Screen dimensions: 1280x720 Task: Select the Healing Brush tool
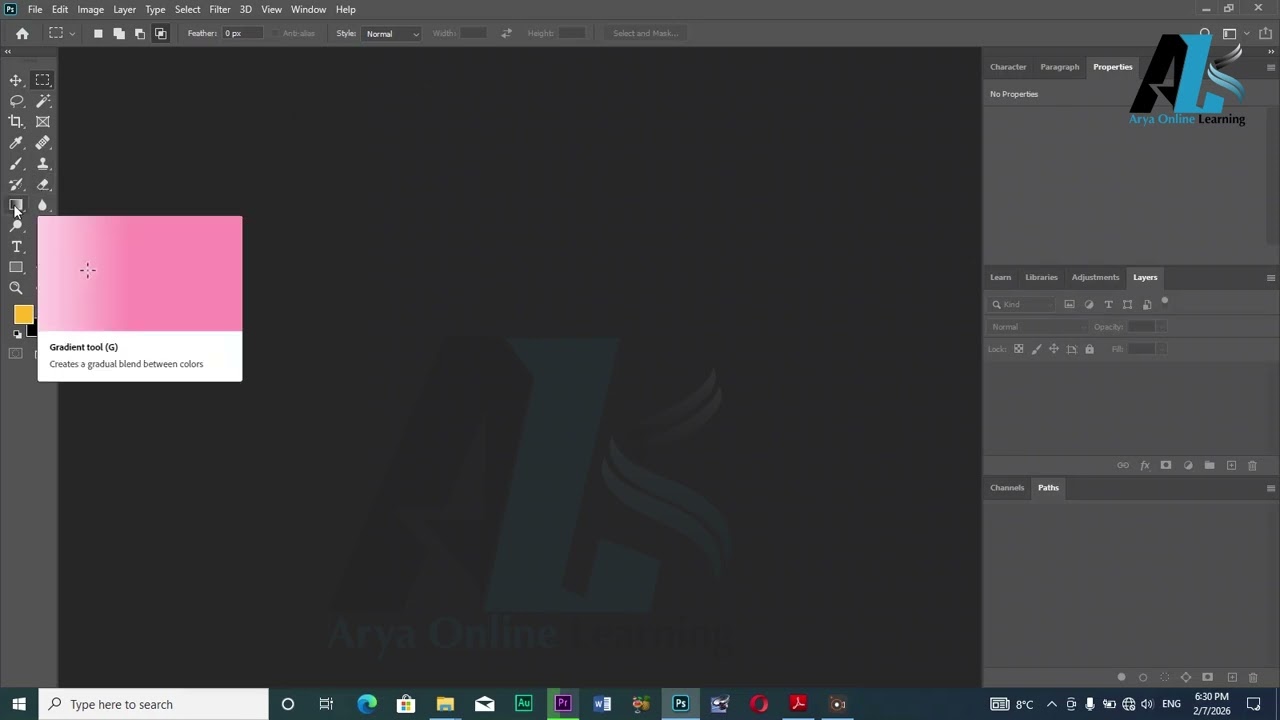[43, 143]
